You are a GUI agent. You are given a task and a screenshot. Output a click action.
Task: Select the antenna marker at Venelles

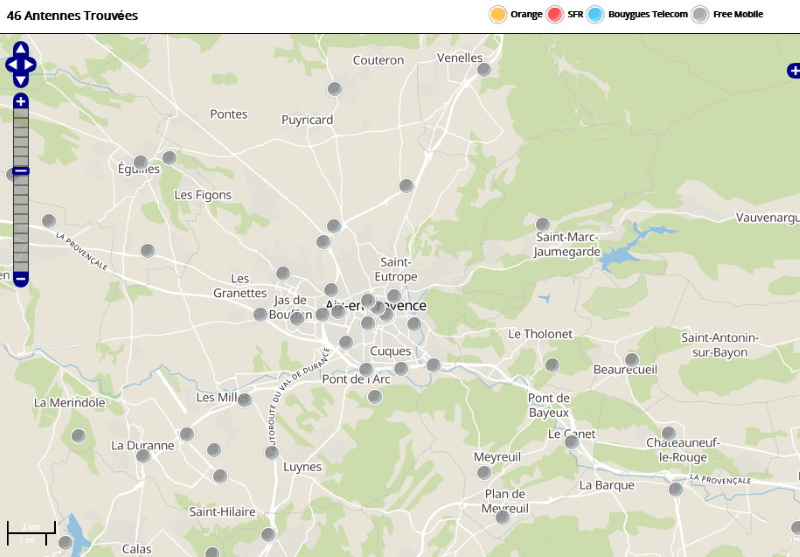[484, 70]
